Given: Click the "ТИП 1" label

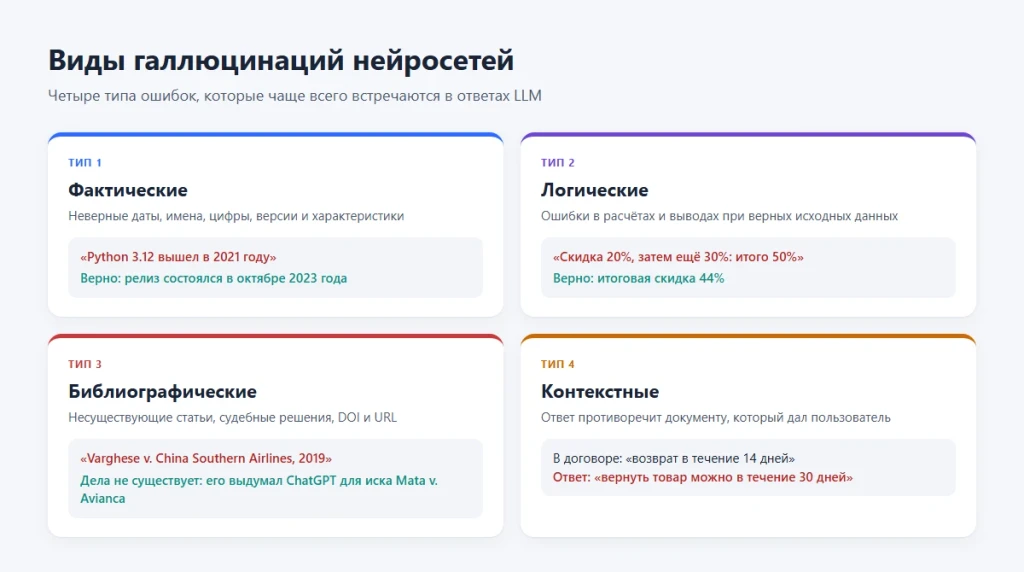Looking at the screenshot, I should coord(85,163).
